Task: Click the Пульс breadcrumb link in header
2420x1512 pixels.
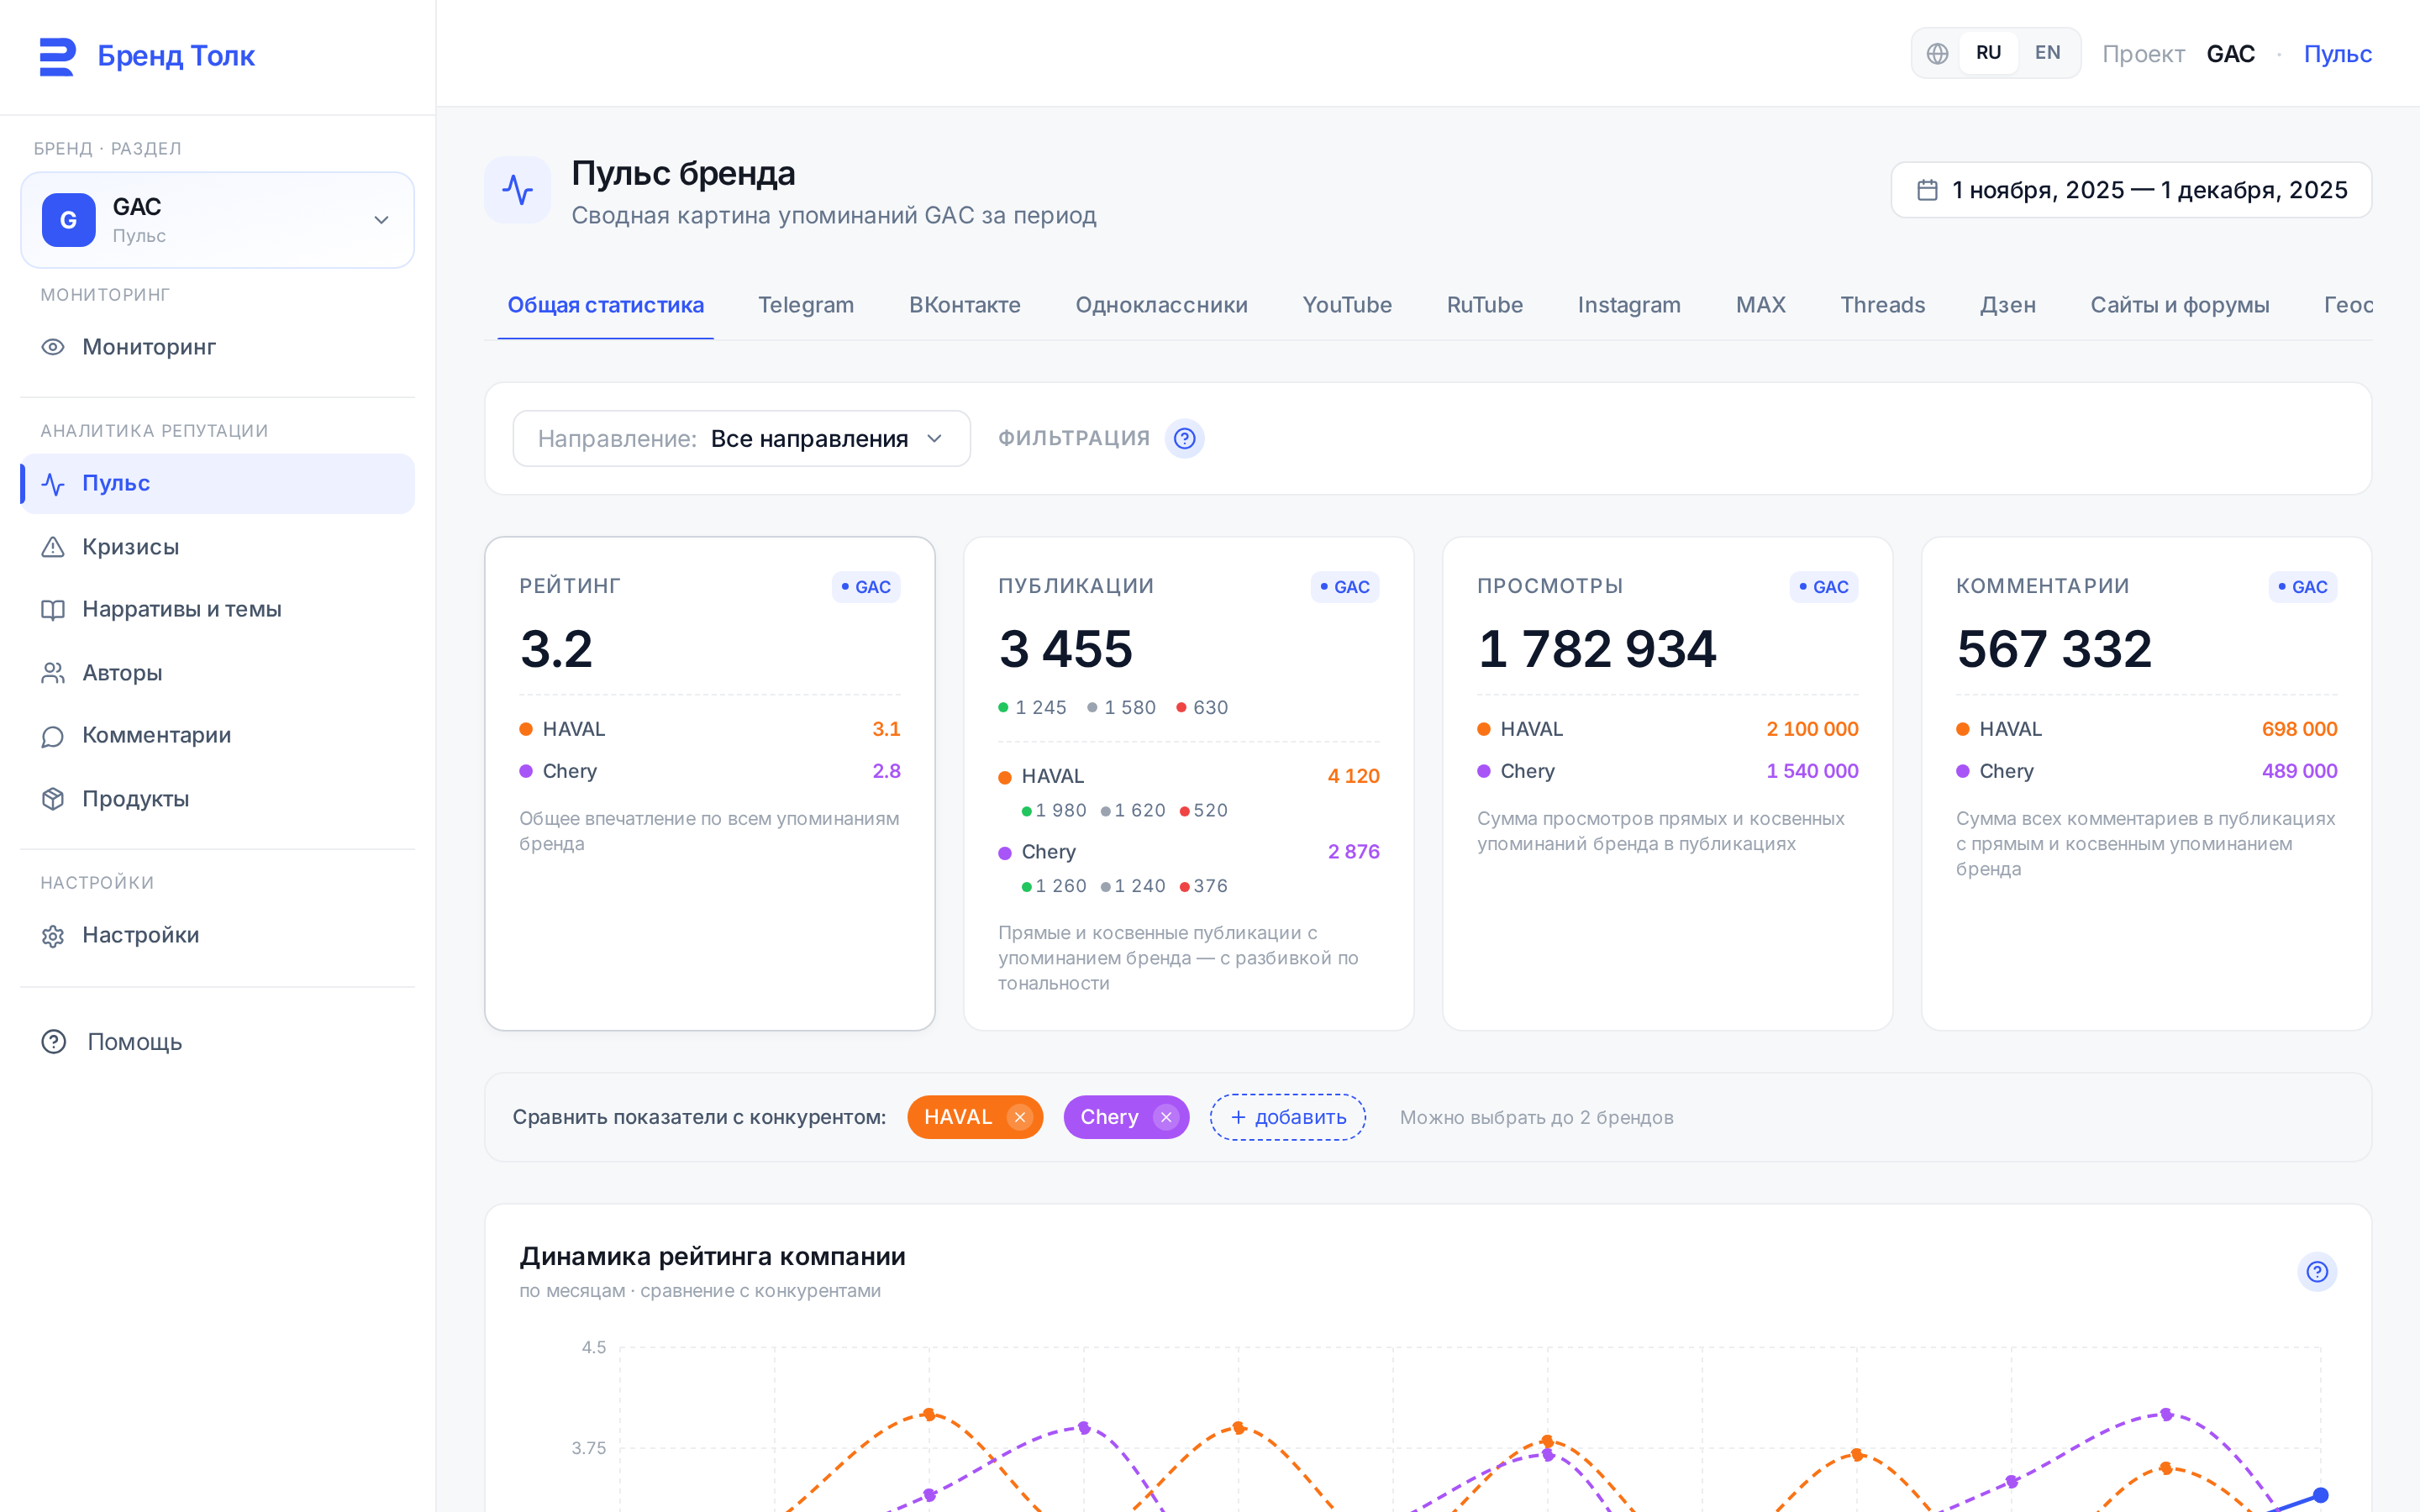Action: click(x=2337, y=54)
